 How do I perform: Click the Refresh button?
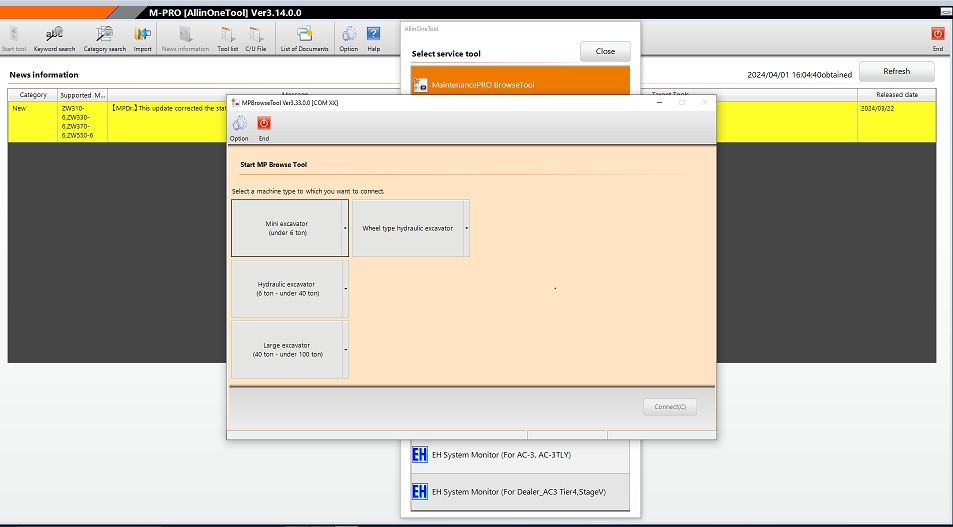click(896, 71)
